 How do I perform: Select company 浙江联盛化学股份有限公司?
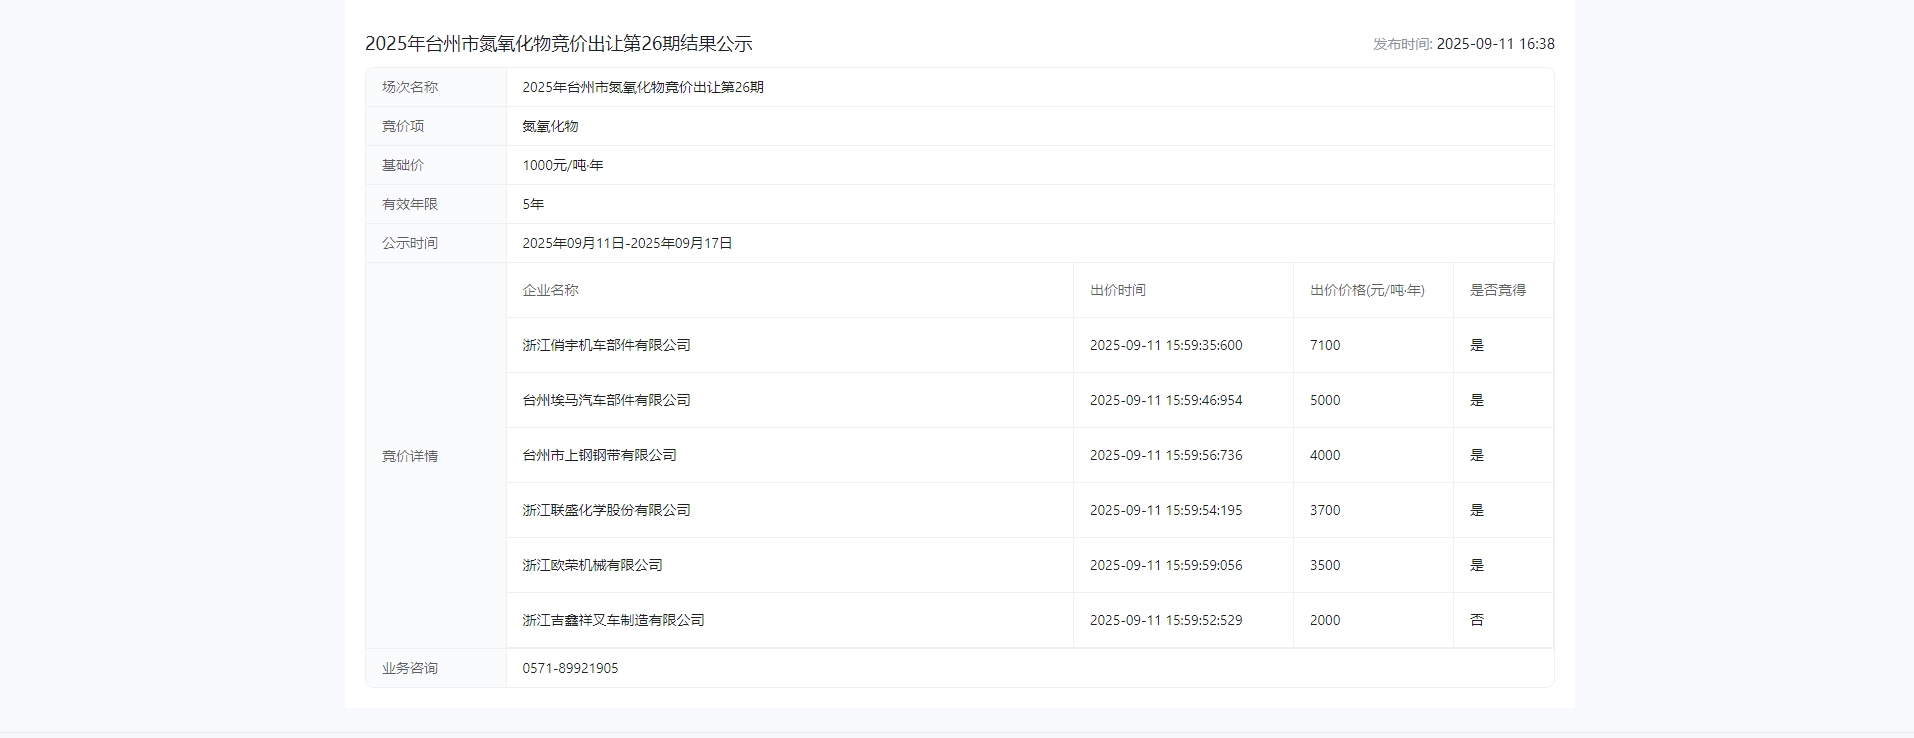tap(606, 510)
